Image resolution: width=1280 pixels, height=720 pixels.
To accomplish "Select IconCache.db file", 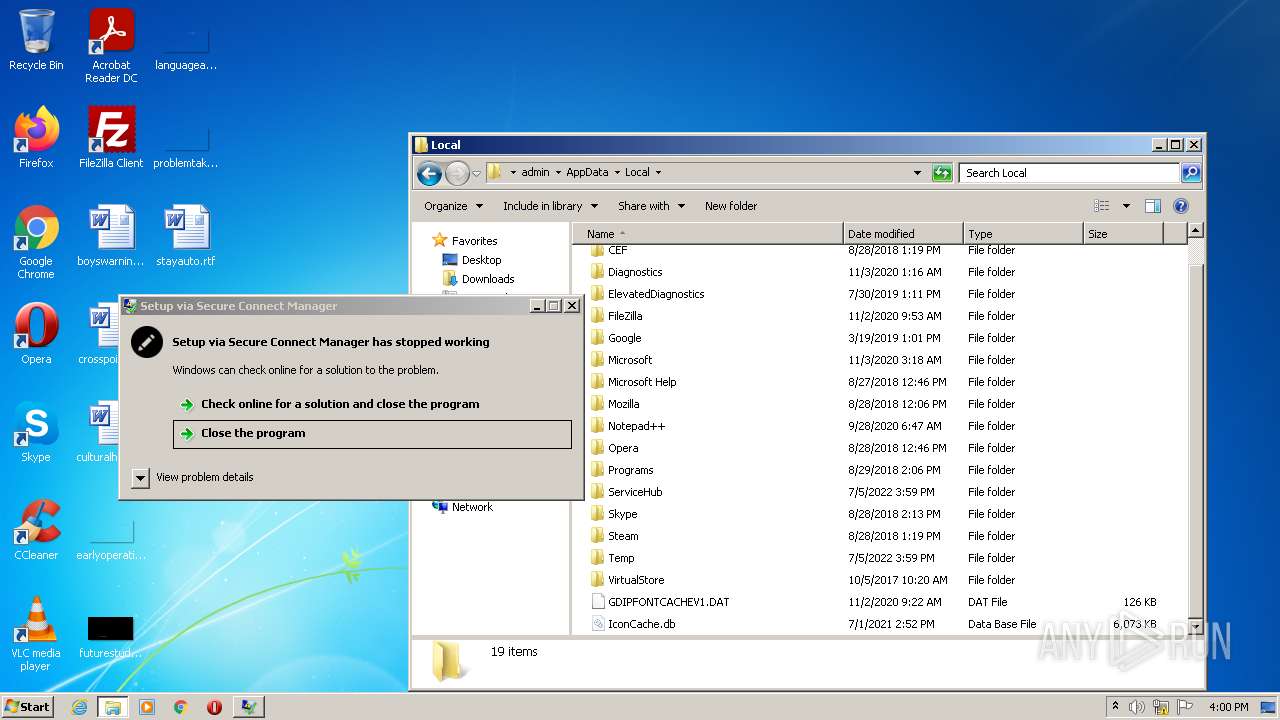I will click(x=641, y=624).
